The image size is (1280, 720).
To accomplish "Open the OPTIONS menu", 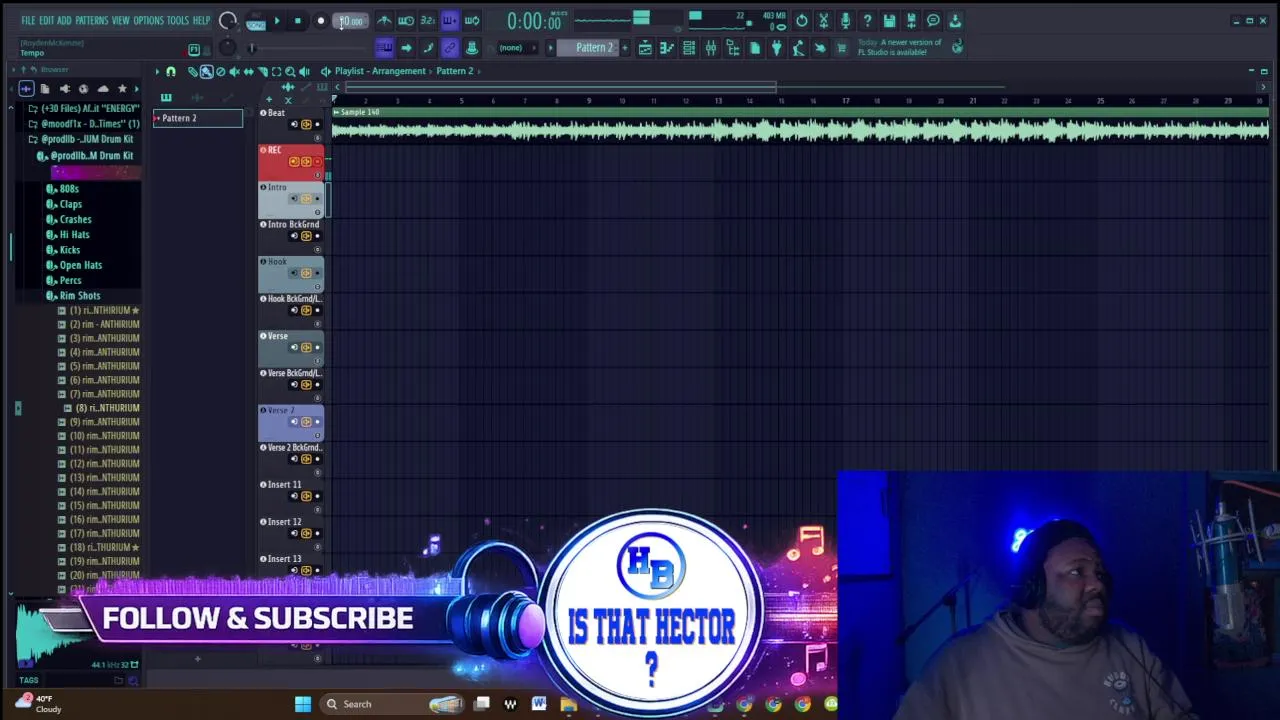I will (148, 20).
